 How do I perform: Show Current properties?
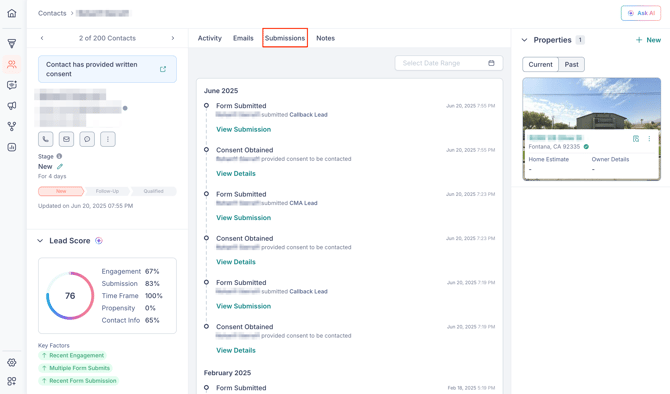point(541,65)
